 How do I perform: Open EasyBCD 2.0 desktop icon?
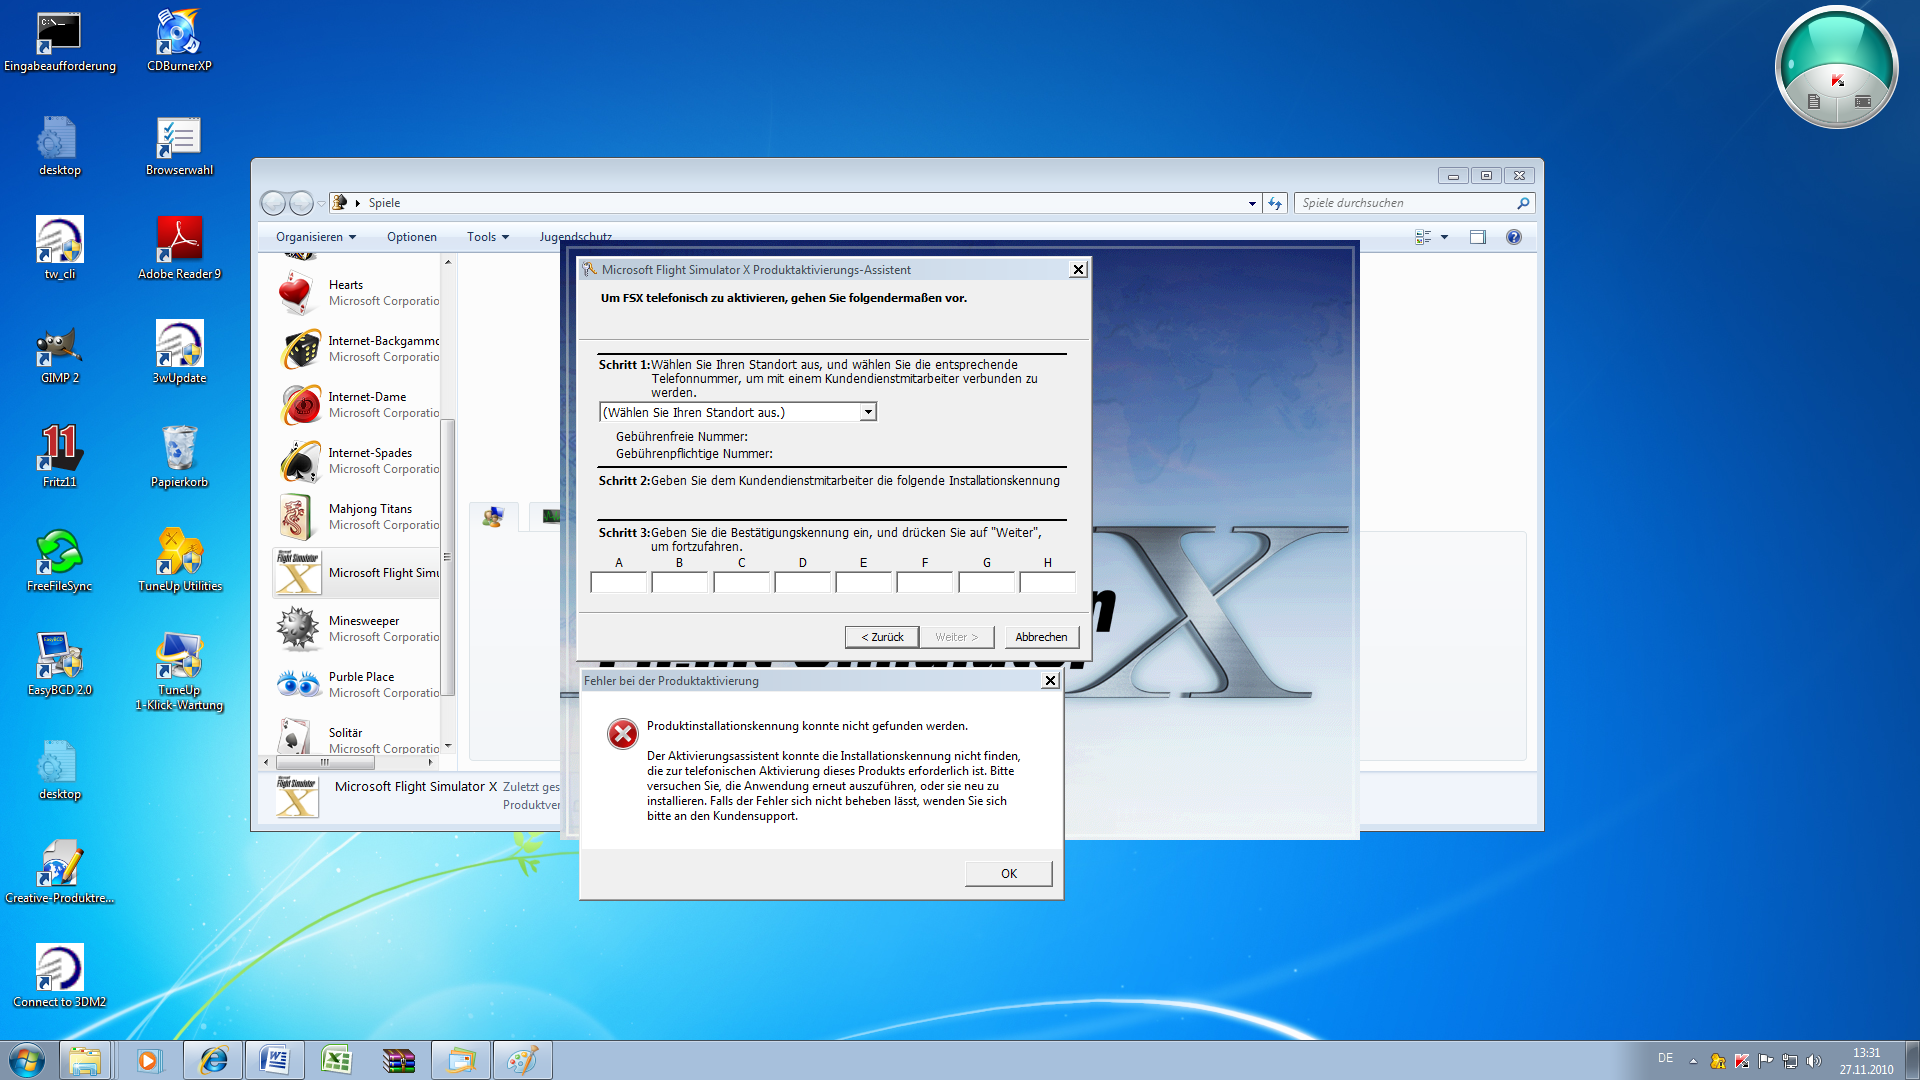coord(59,666)
